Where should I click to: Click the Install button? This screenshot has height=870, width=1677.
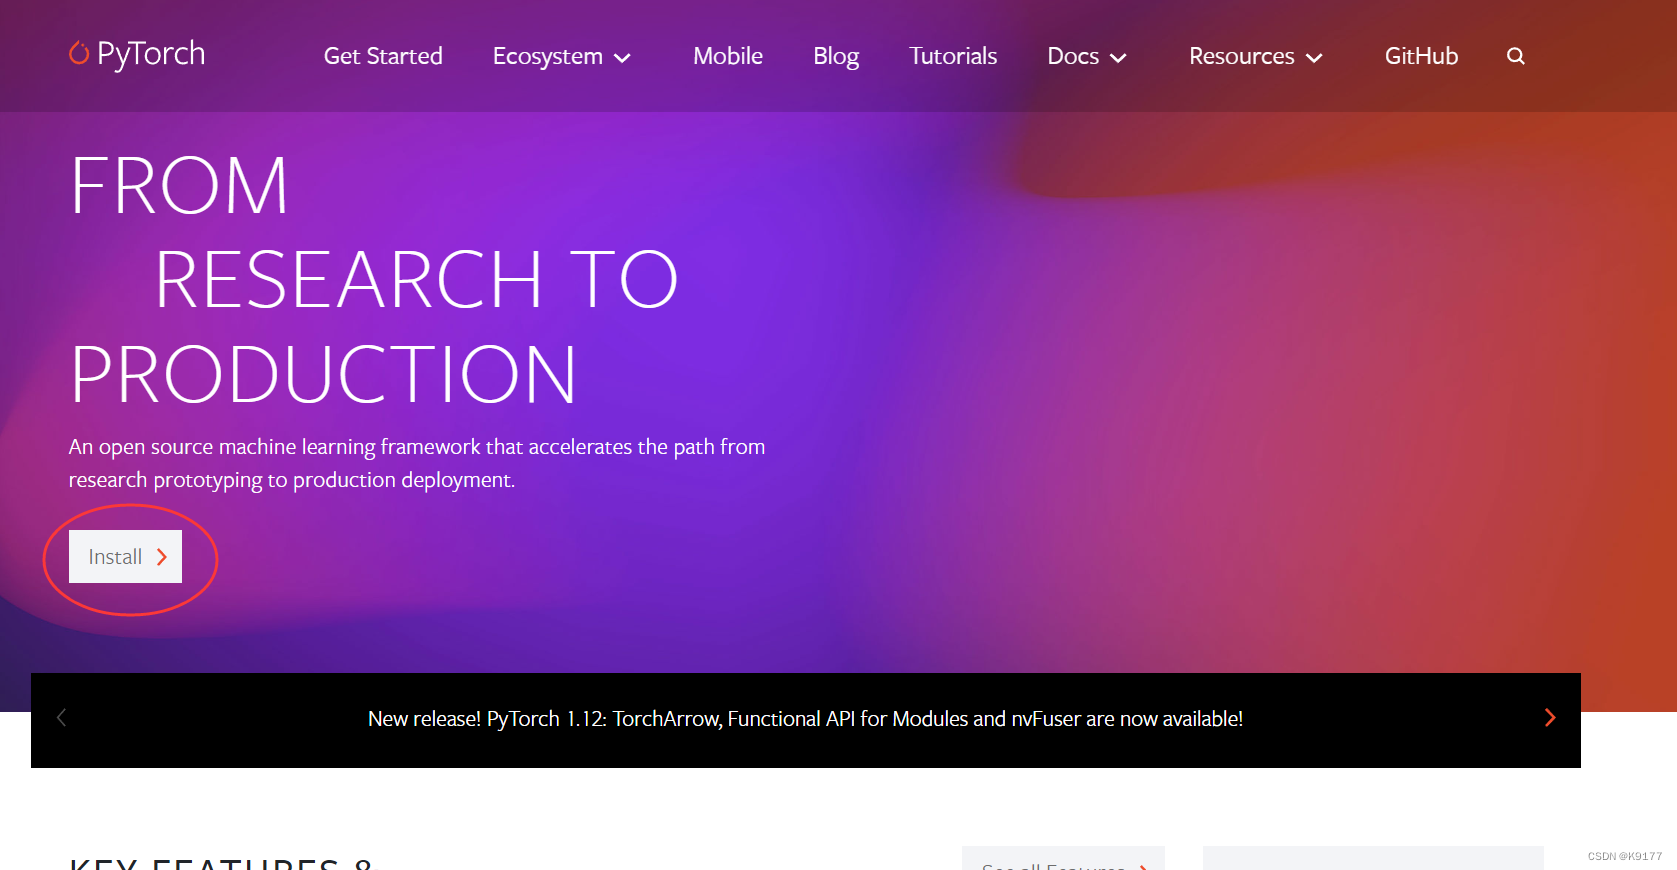click(x=125, y=557)
